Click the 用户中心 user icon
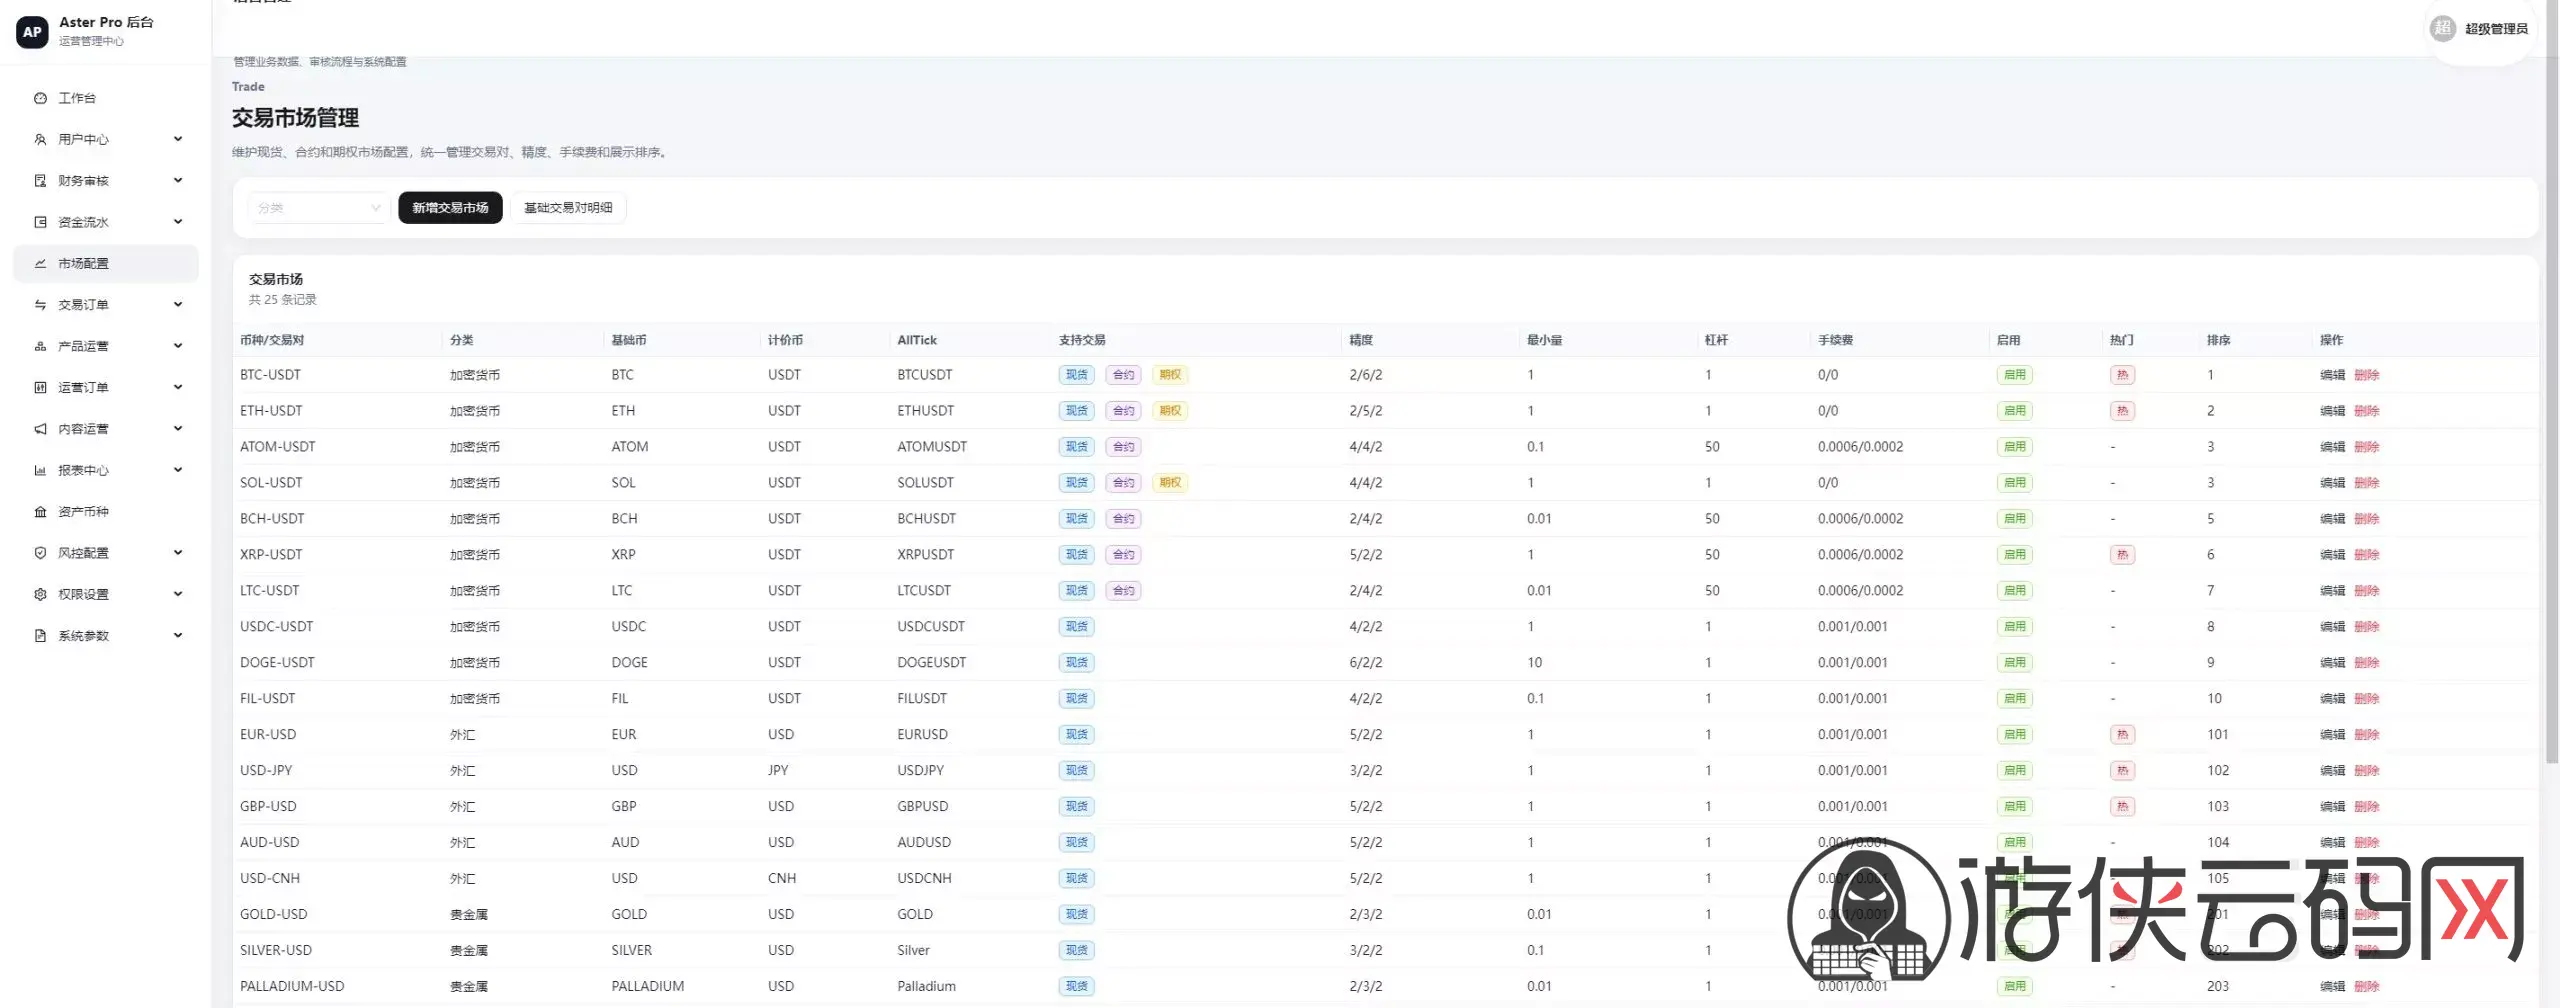 (x=40, y=139)
